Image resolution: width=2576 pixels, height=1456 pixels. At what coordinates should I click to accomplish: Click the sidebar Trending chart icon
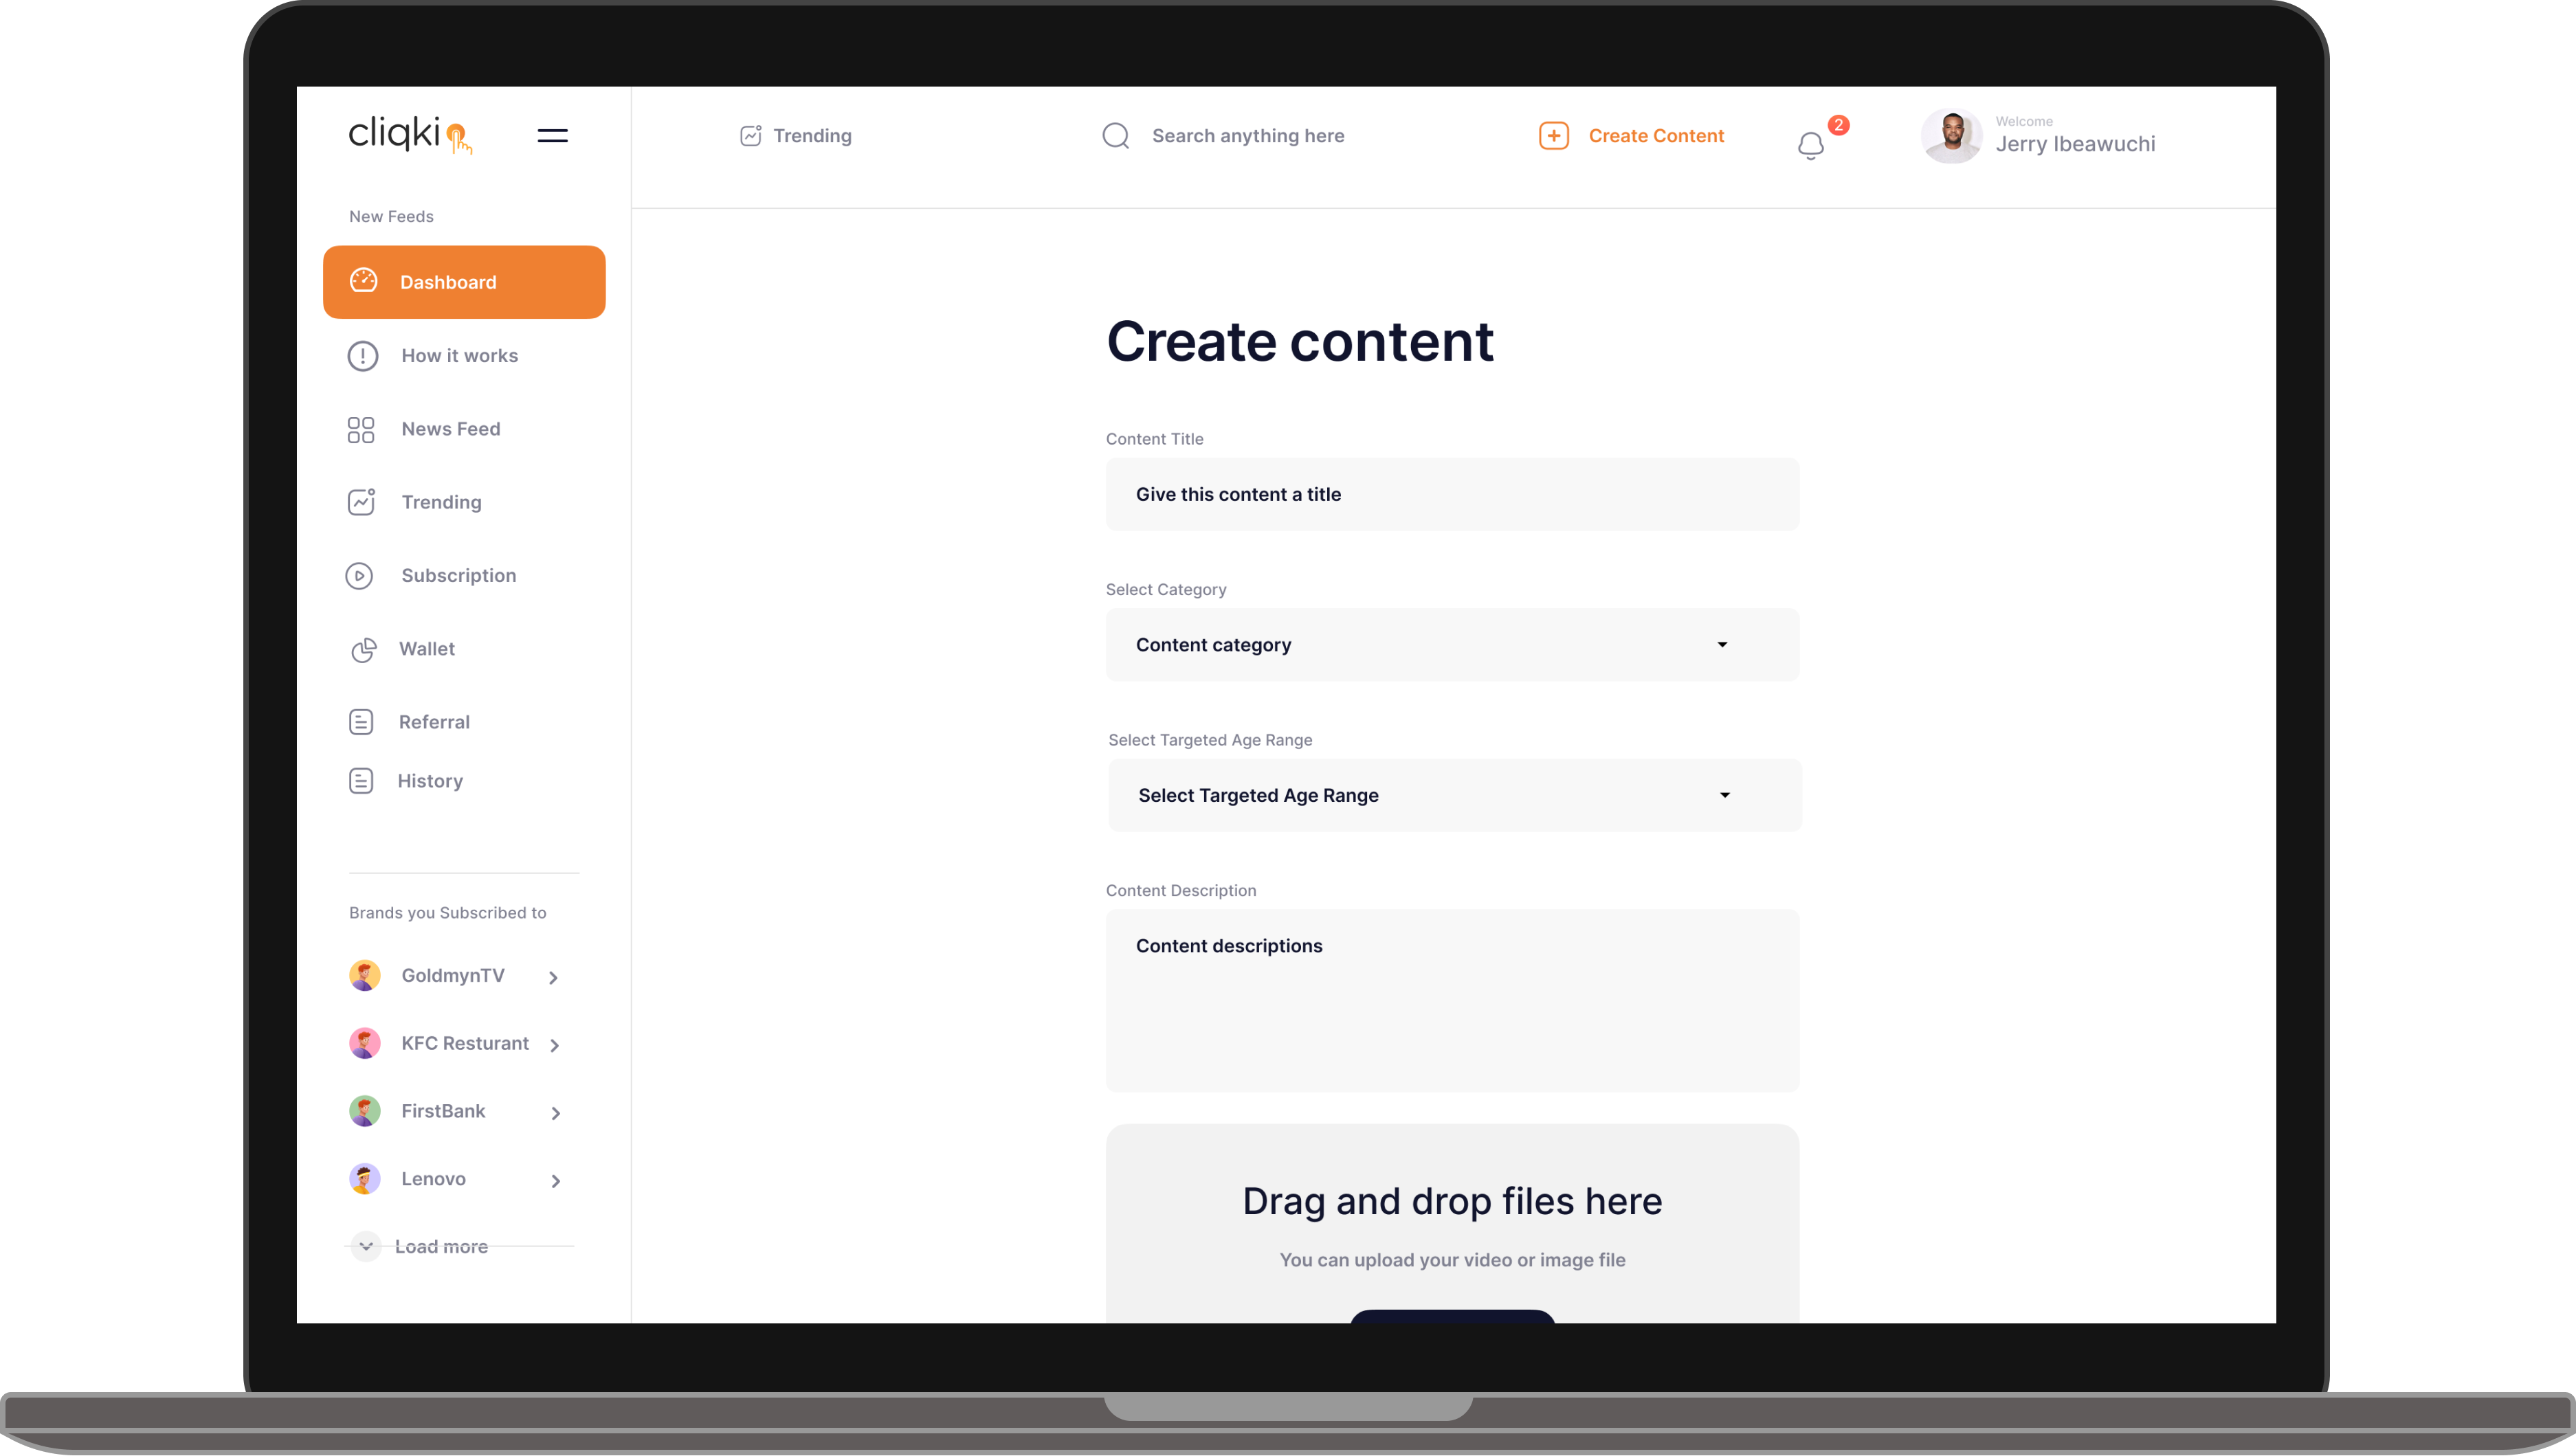tap(361, 502)
